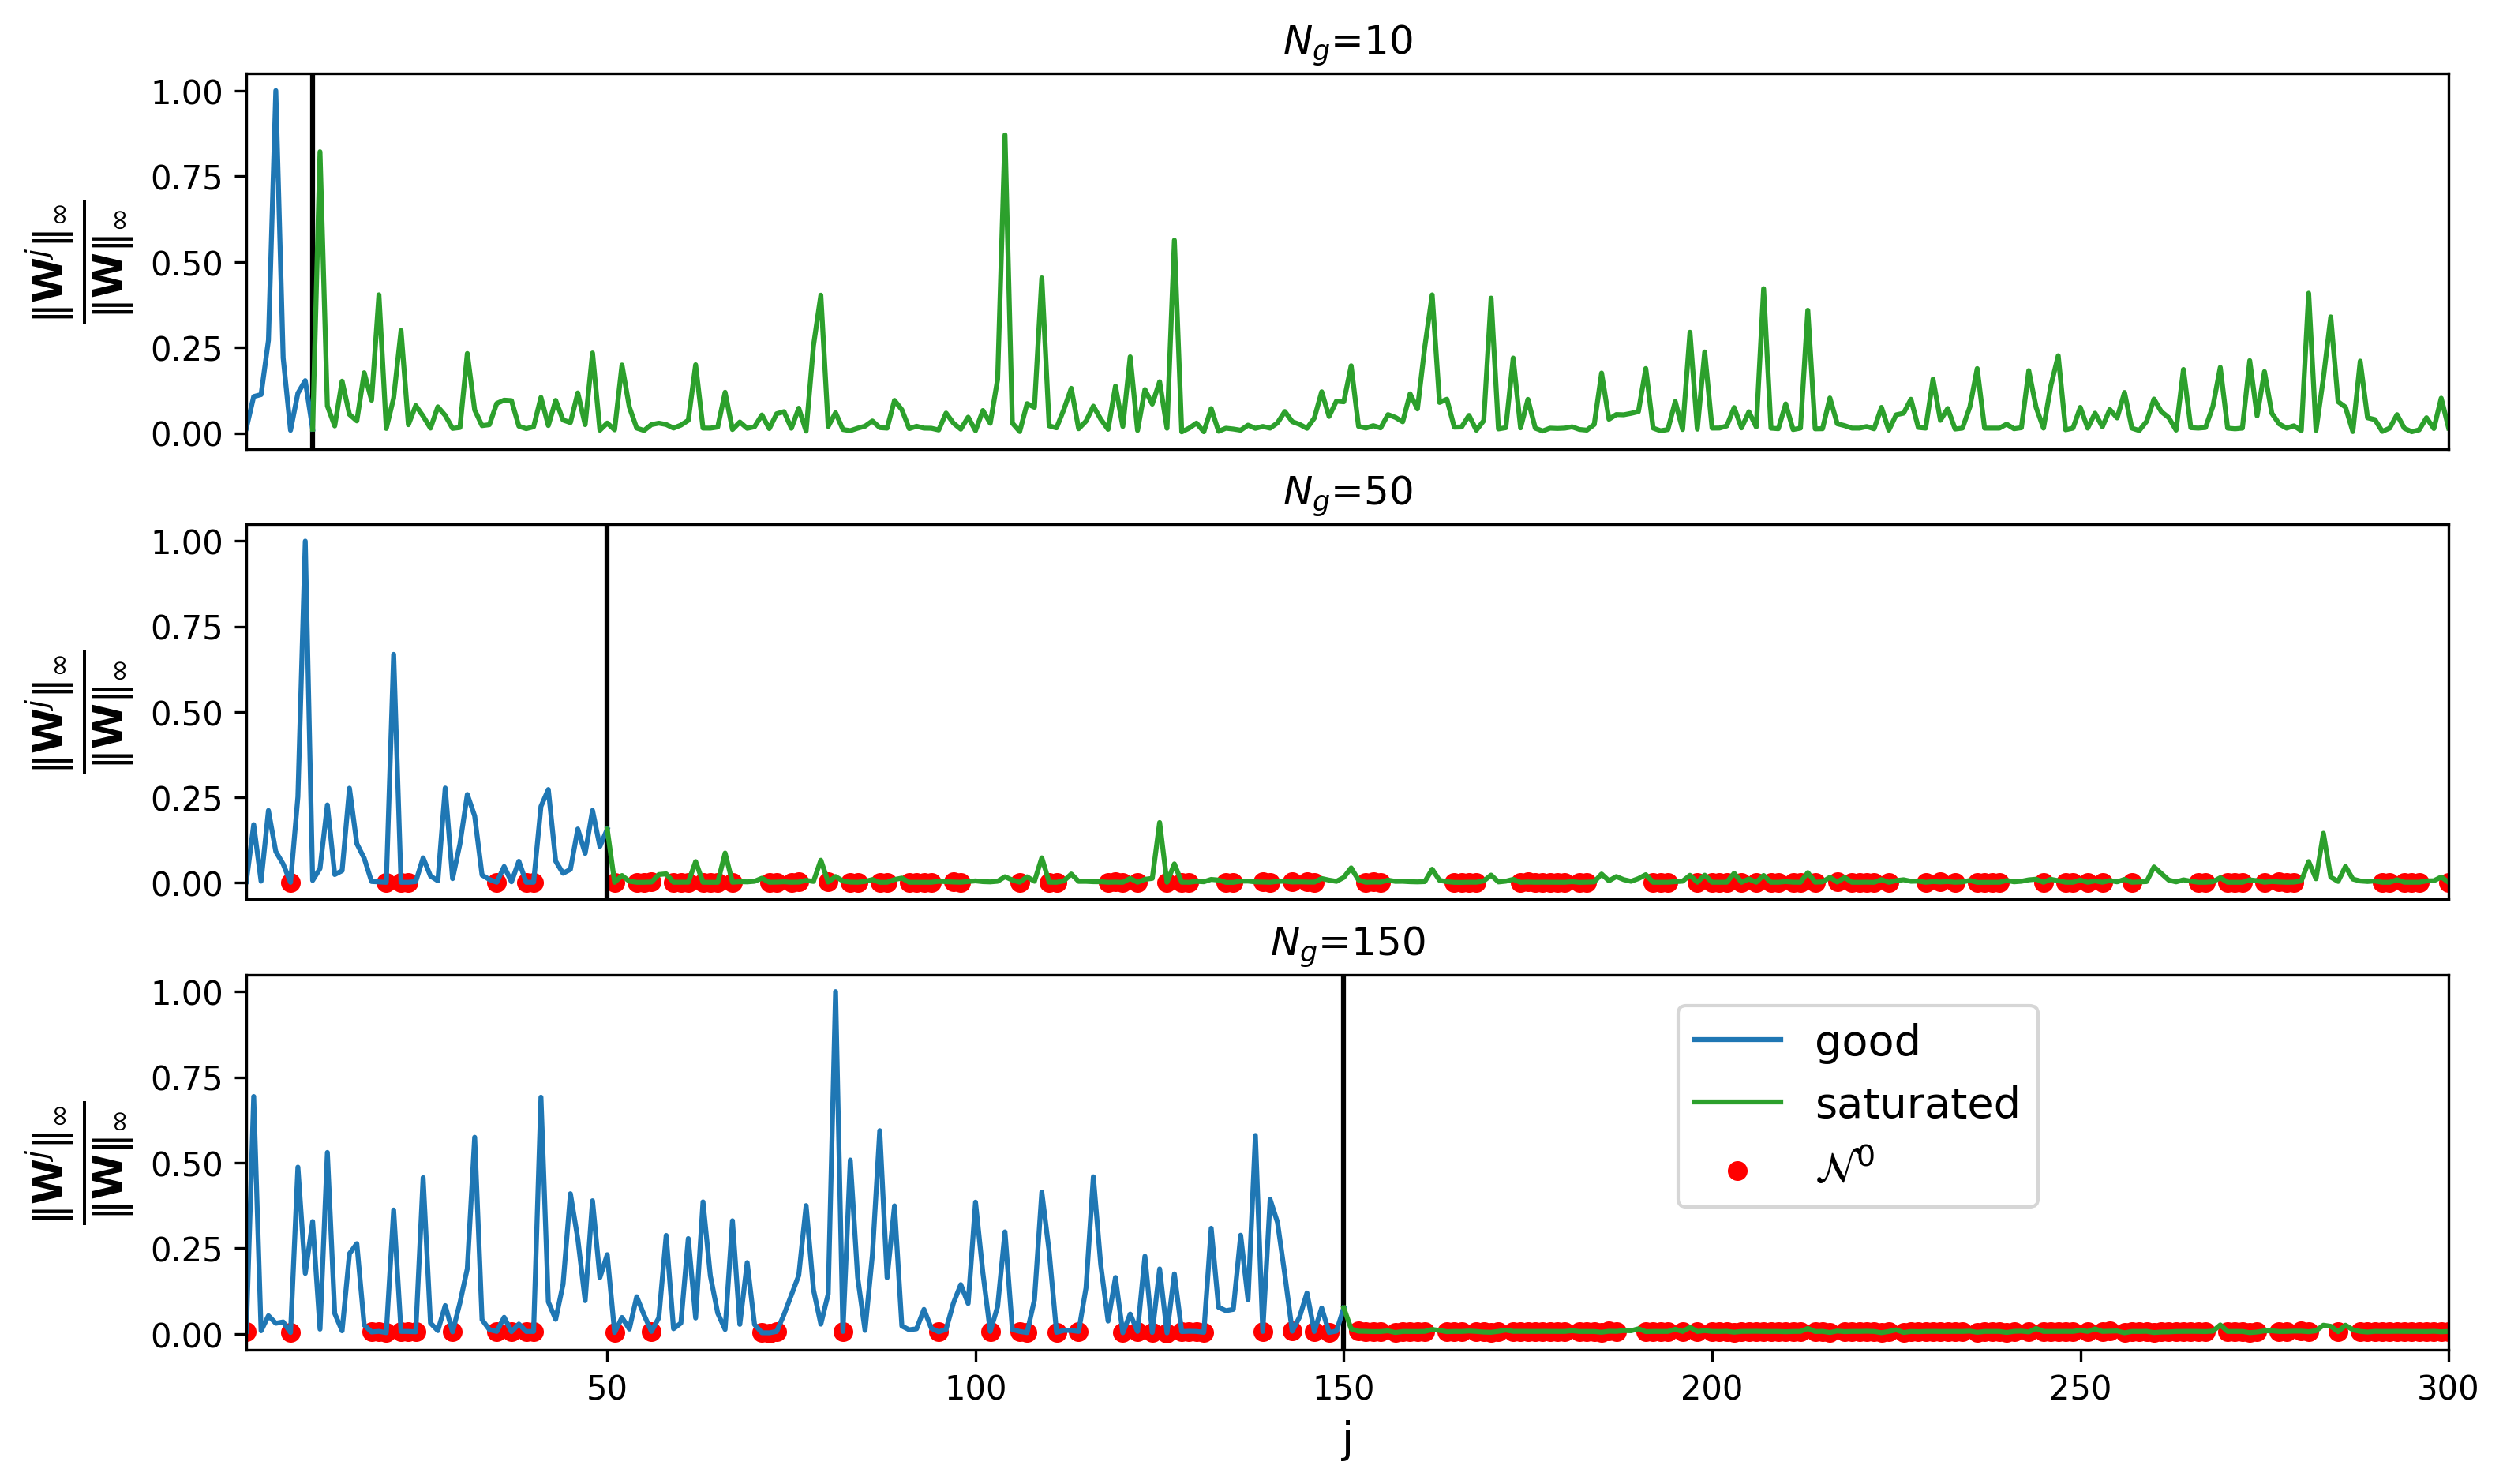Click the Ng=10 subplot title
This screenshot has height=1484, width=2503.
pyautogui.click(x=1347, y=41)
